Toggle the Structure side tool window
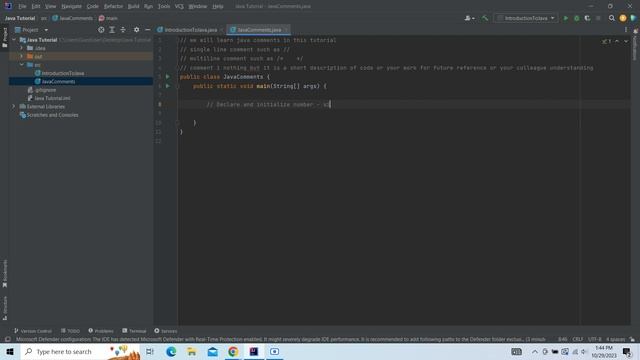This screenshot has width=640, height=360. [4, 308]
